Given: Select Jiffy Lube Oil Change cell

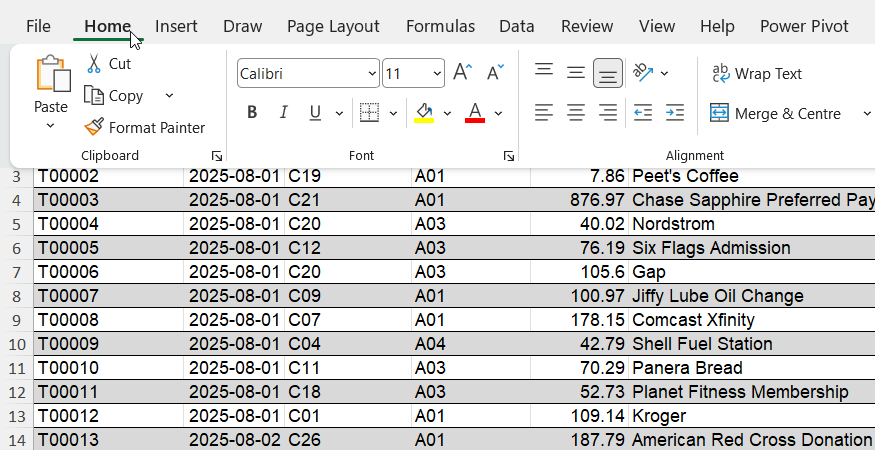Looking at the screenshot, I should [x=752, y=296].
